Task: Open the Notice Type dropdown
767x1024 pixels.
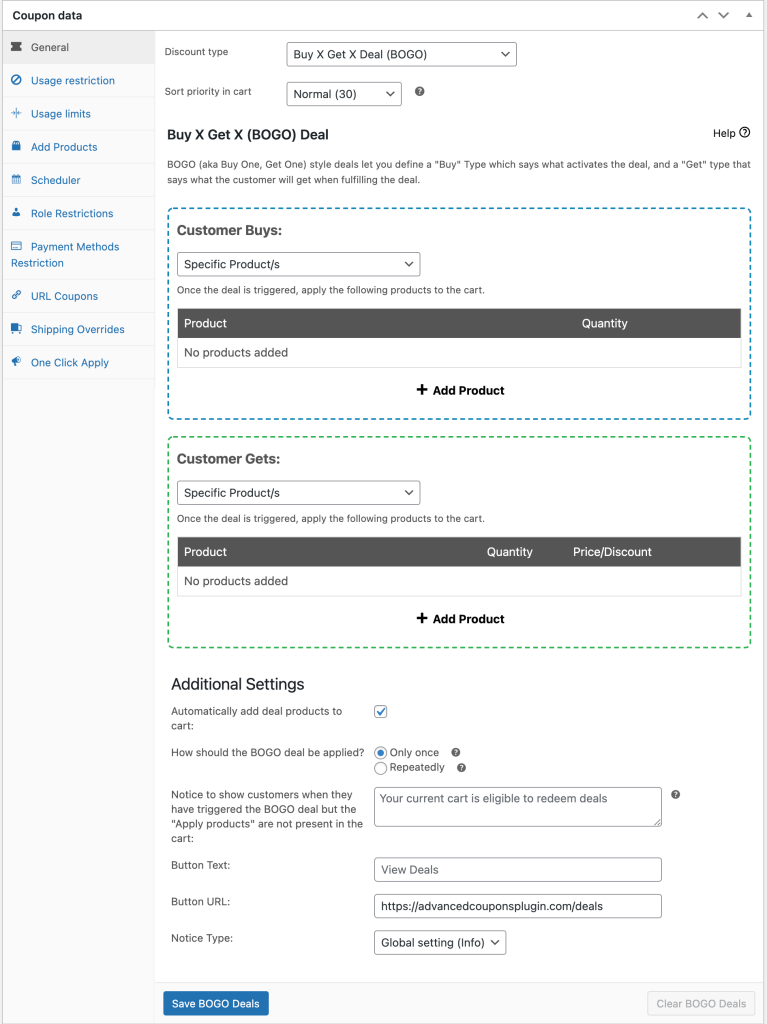Action: pos(440,942)
